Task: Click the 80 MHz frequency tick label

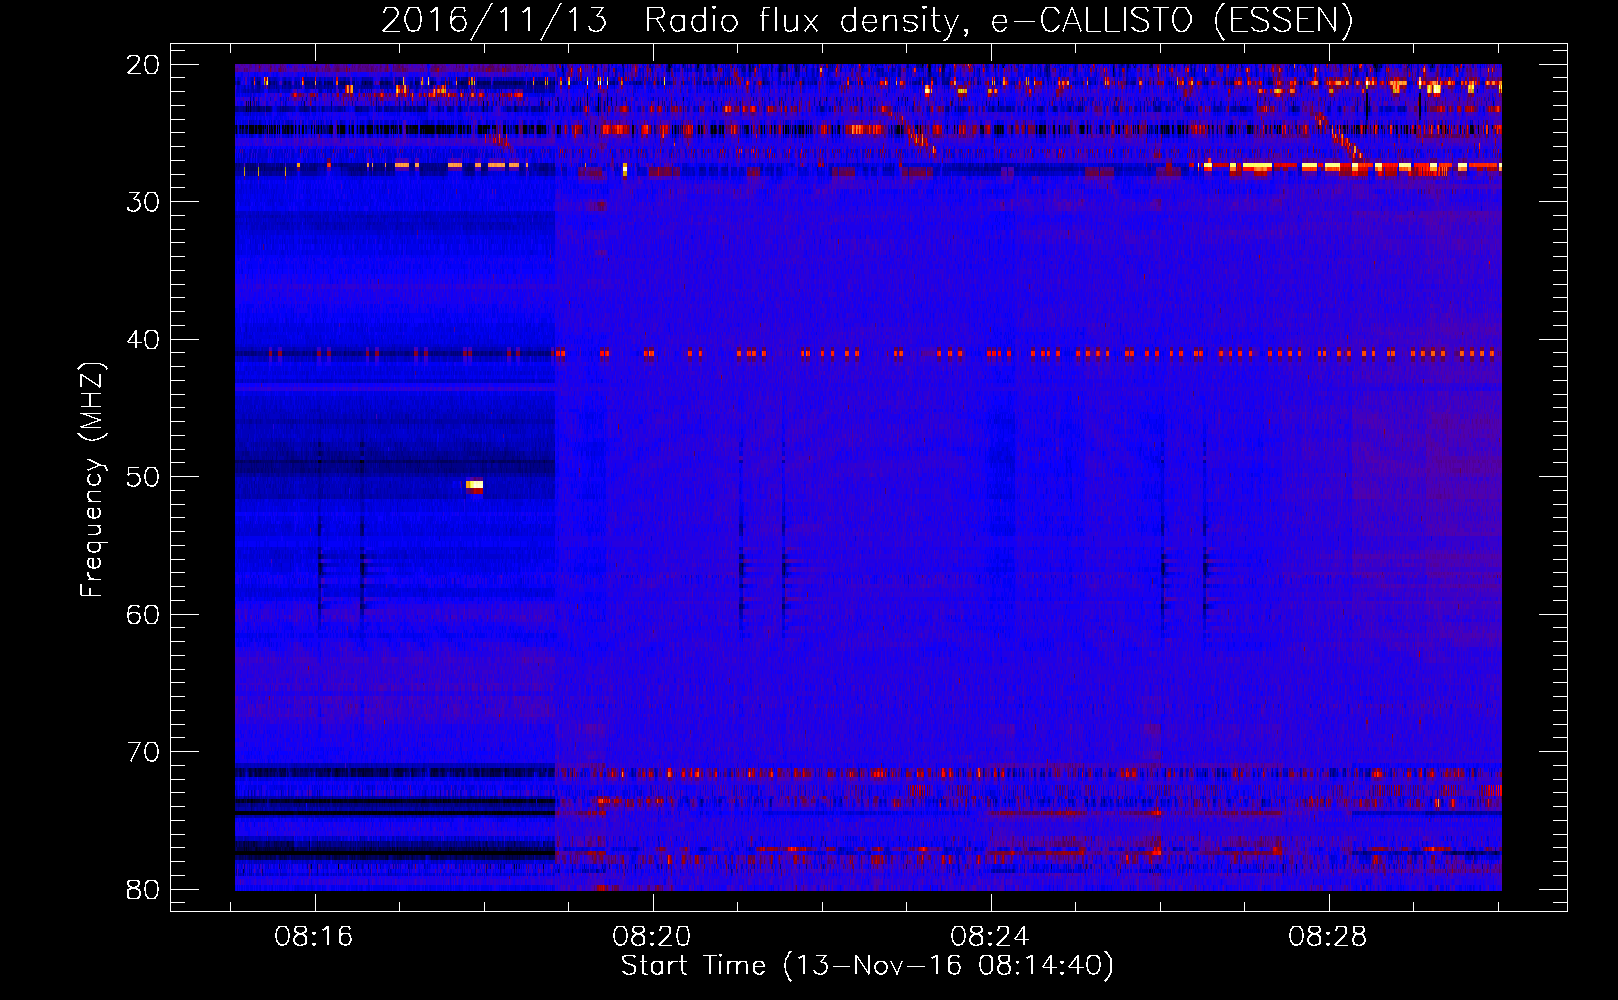Action: 144,890
